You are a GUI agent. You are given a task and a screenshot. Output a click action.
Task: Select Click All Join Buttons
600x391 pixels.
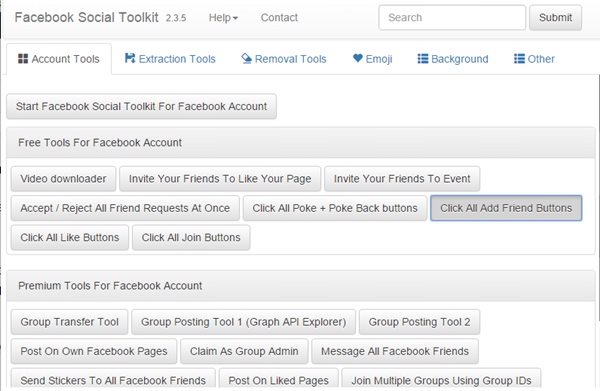[x=191, y=238]
